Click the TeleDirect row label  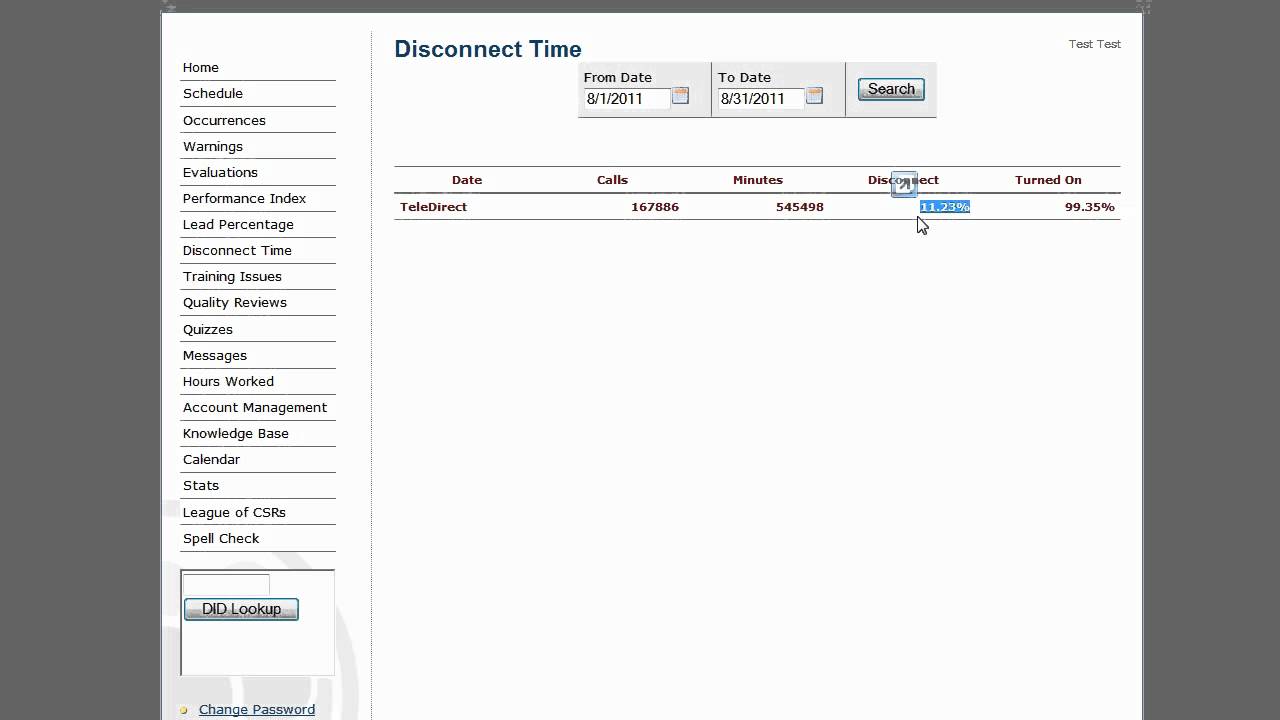[x=433, y=207]
